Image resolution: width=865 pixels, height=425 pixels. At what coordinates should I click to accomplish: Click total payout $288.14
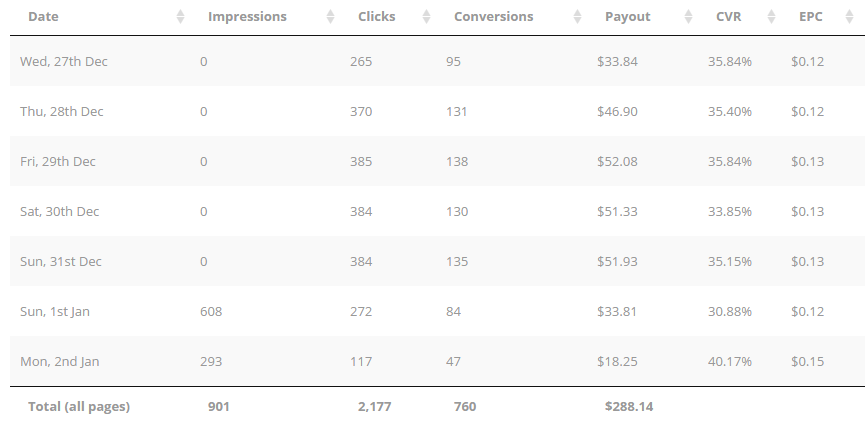pyautogui.click(x=629, y=407)
